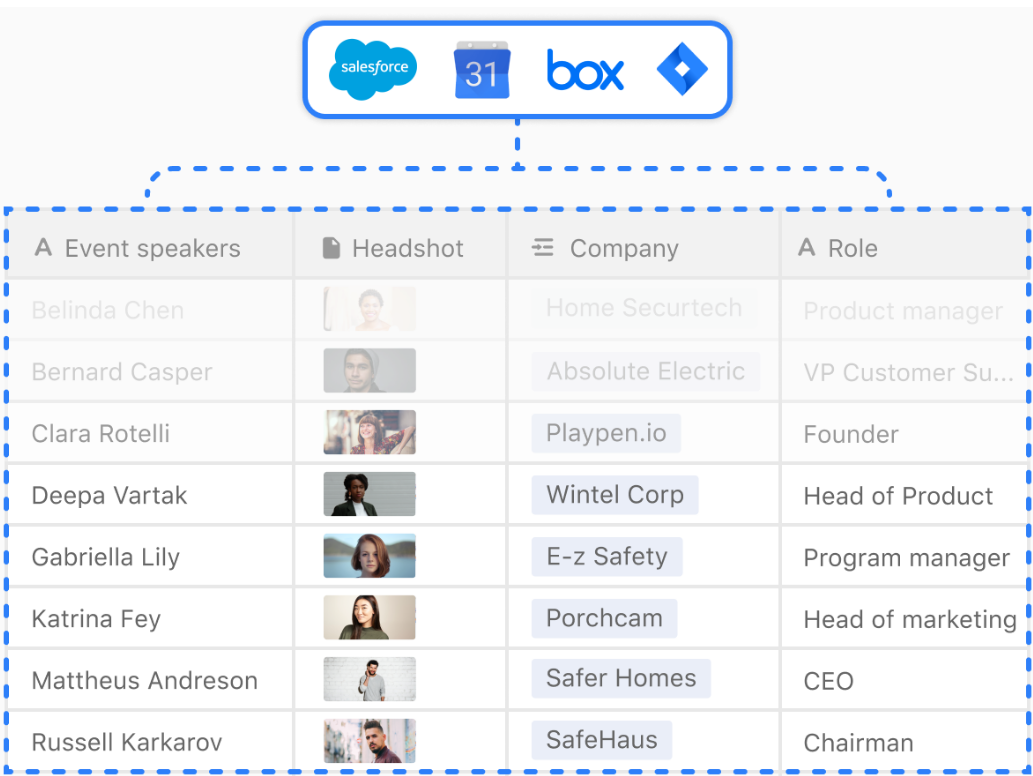Image resolution: width=1033 pixels, height=776 pixels.
Task: Click the Salesforce cloud icon
Action: tap(373, 69)
